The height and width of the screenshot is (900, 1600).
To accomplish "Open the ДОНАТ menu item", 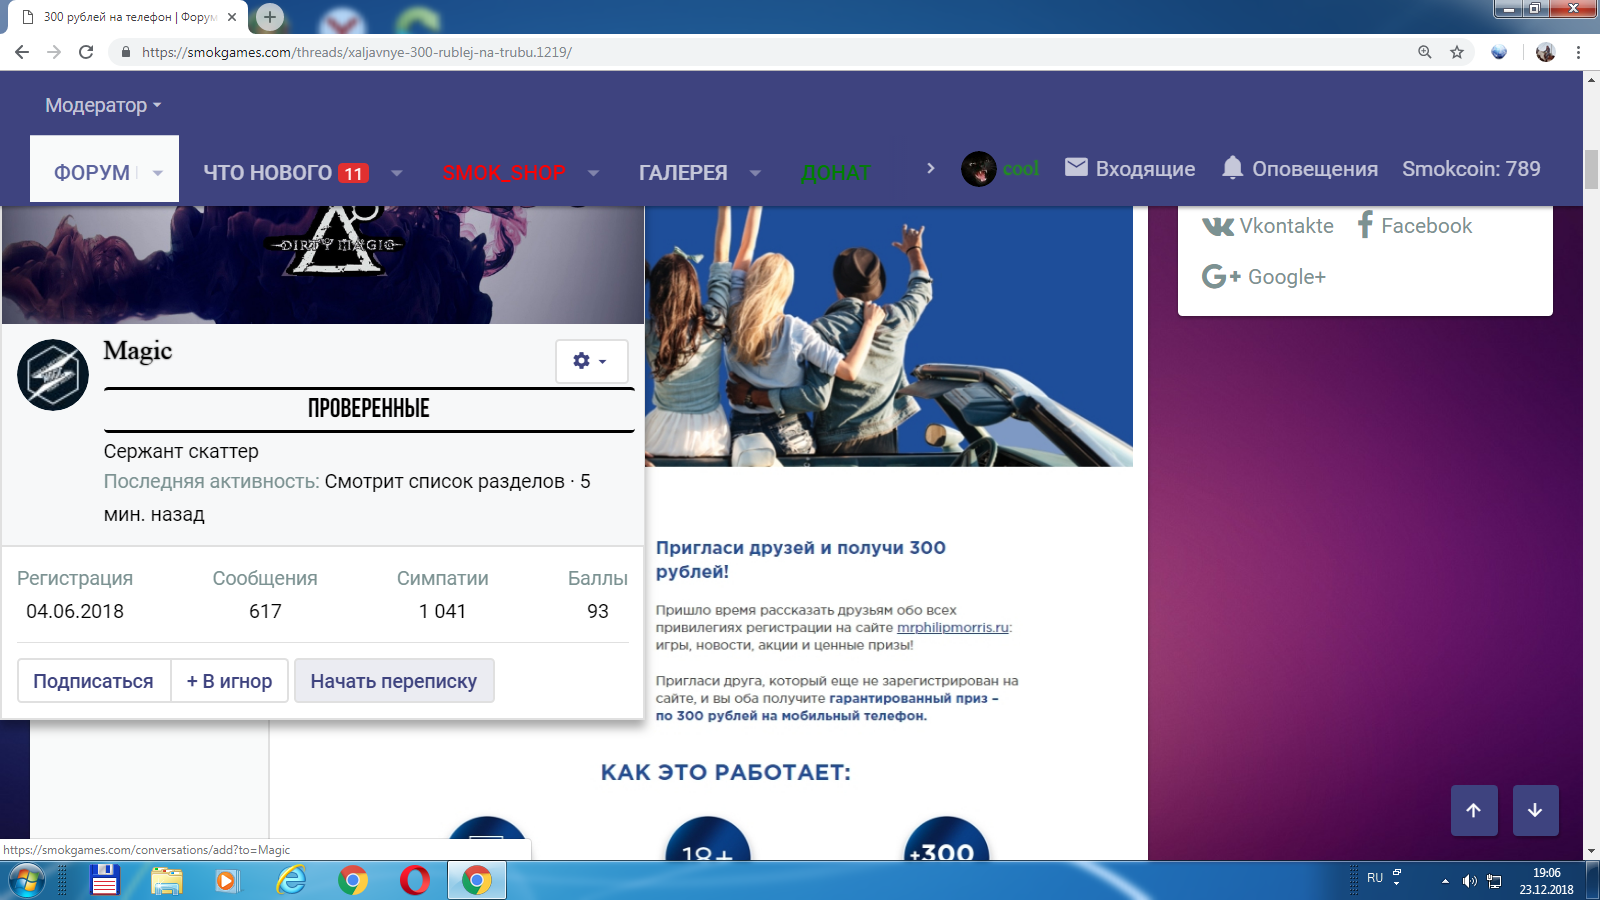I will pos(836,173).
